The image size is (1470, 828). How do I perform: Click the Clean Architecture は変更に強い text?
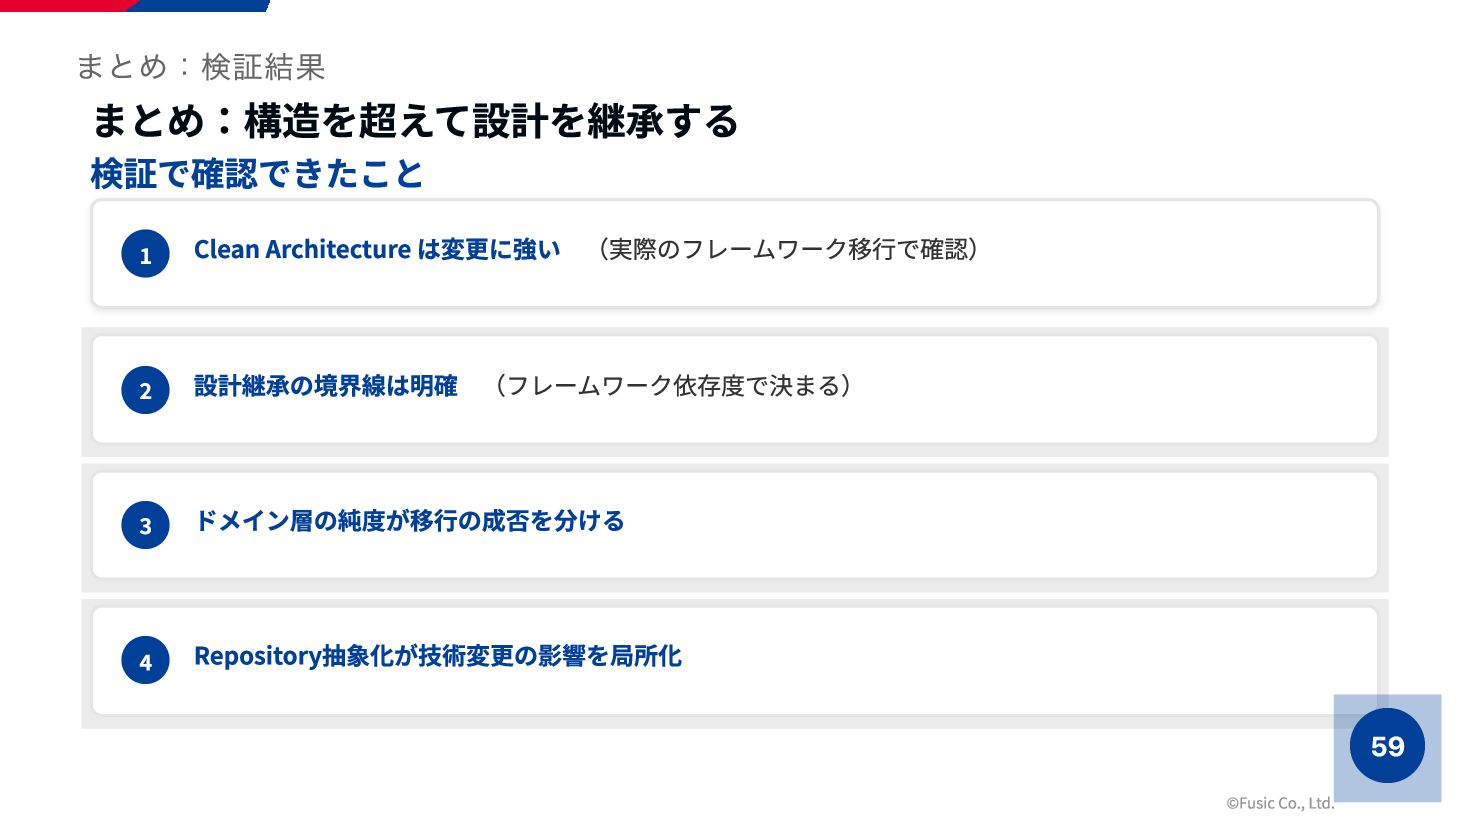pyautogui.click(x=377, y=249)
